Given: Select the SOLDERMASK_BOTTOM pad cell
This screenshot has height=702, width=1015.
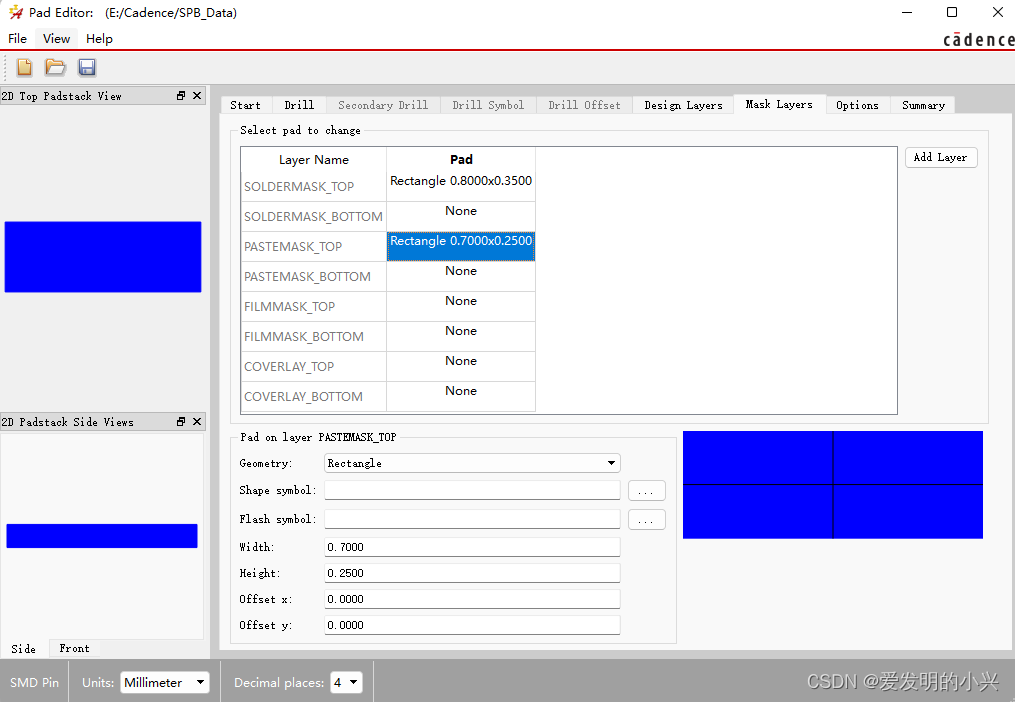Looking at the screenshot, I should point(461,216).
